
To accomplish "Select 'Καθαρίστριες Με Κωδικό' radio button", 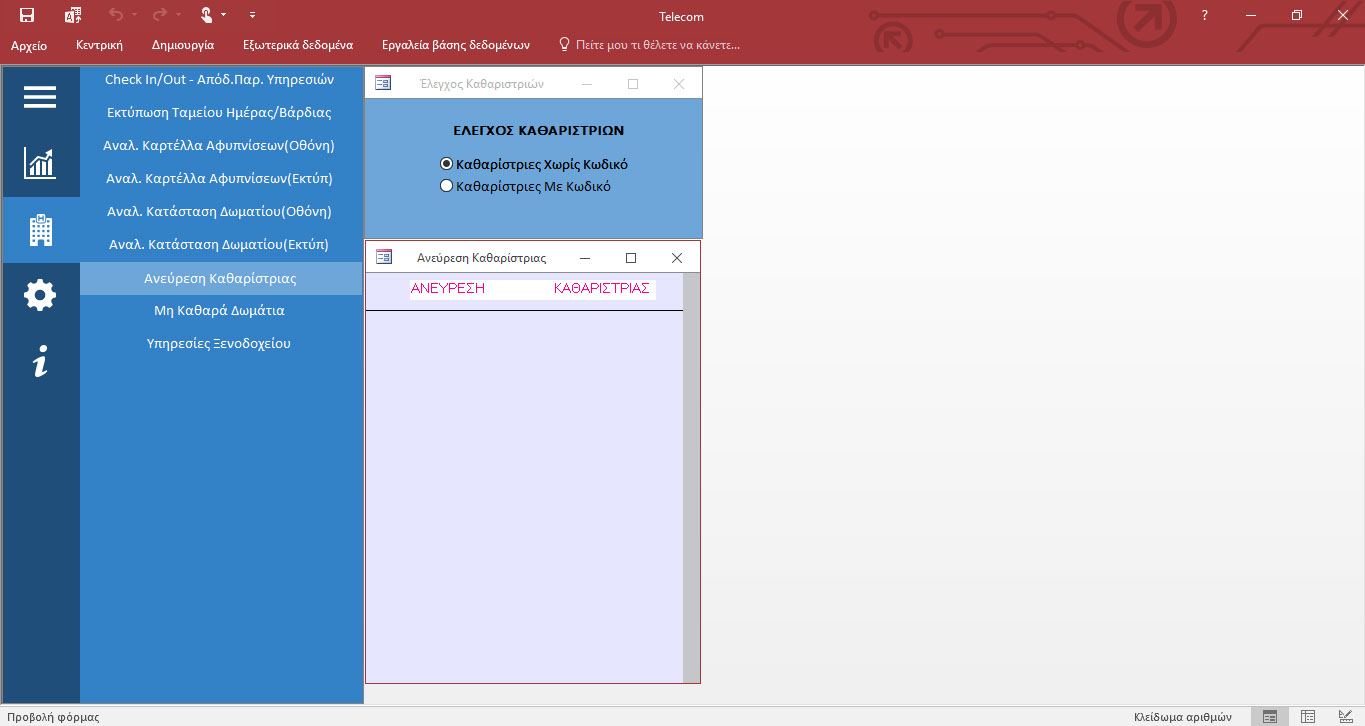I will tap(447, 186).
